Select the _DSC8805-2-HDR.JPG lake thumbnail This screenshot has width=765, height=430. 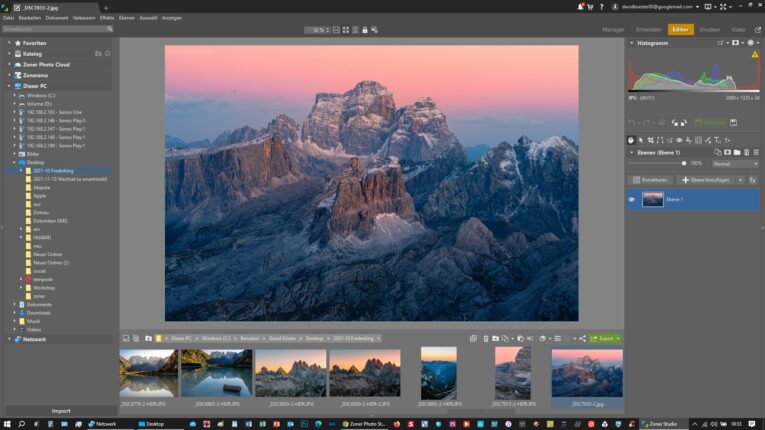click(216, 372)
